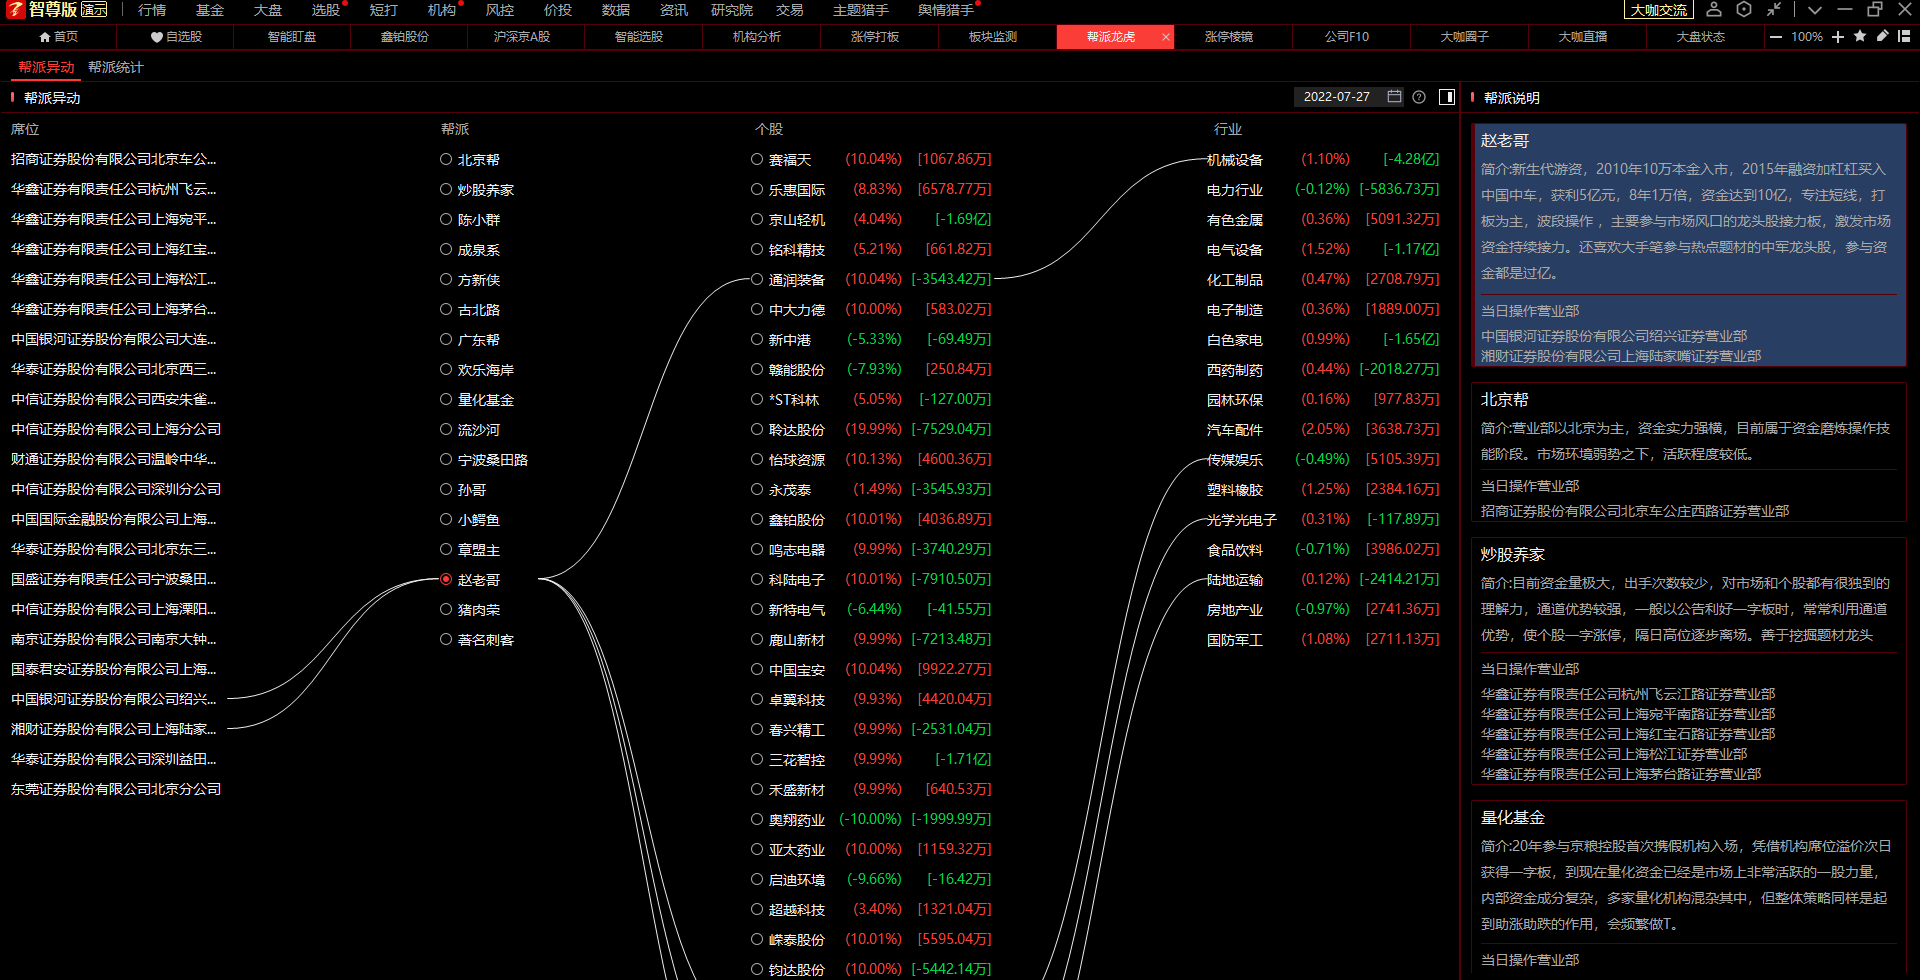Click the 机械设备 industry row
1920x980 pixels.
1323,159
